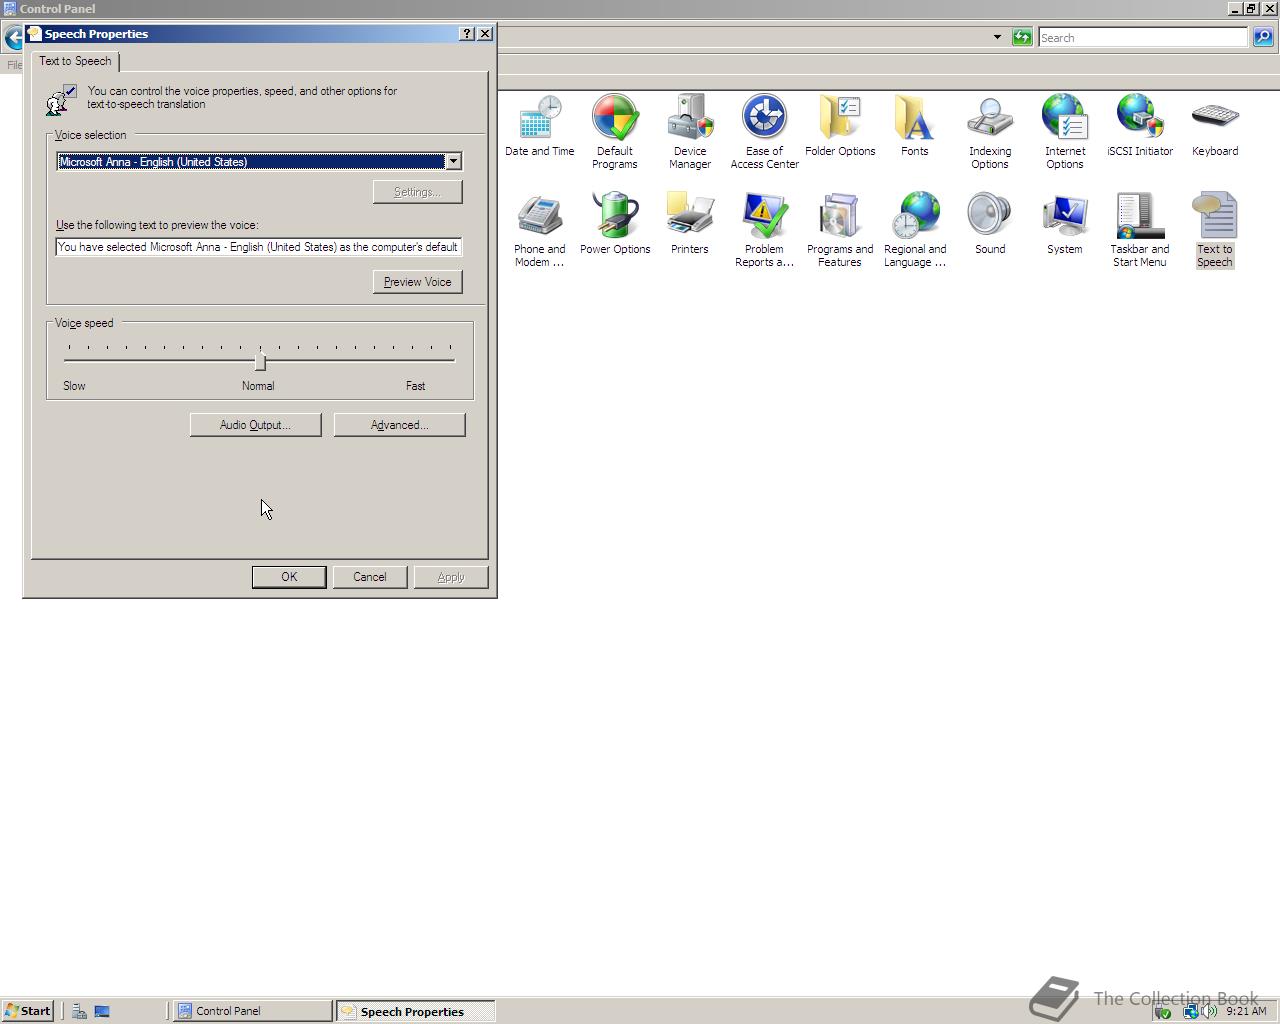The height and width of the screenshot is (1024, 1280).
Task: Open Default Programs in Control Panel
Action: (615, 132)
